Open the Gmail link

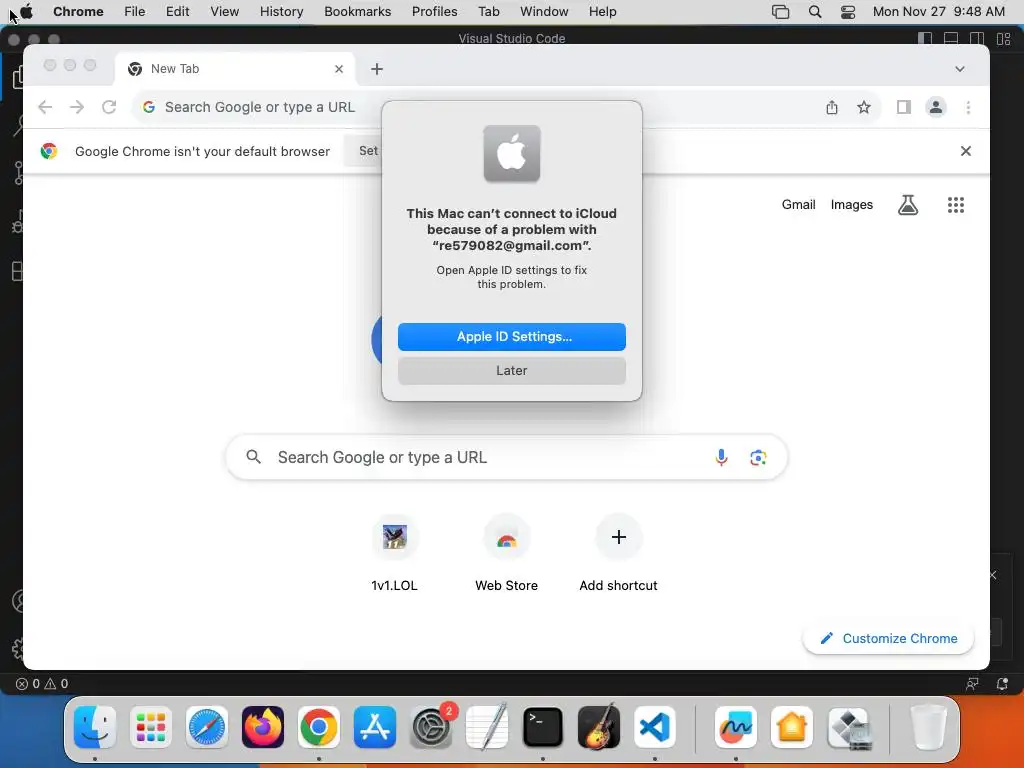798,204
